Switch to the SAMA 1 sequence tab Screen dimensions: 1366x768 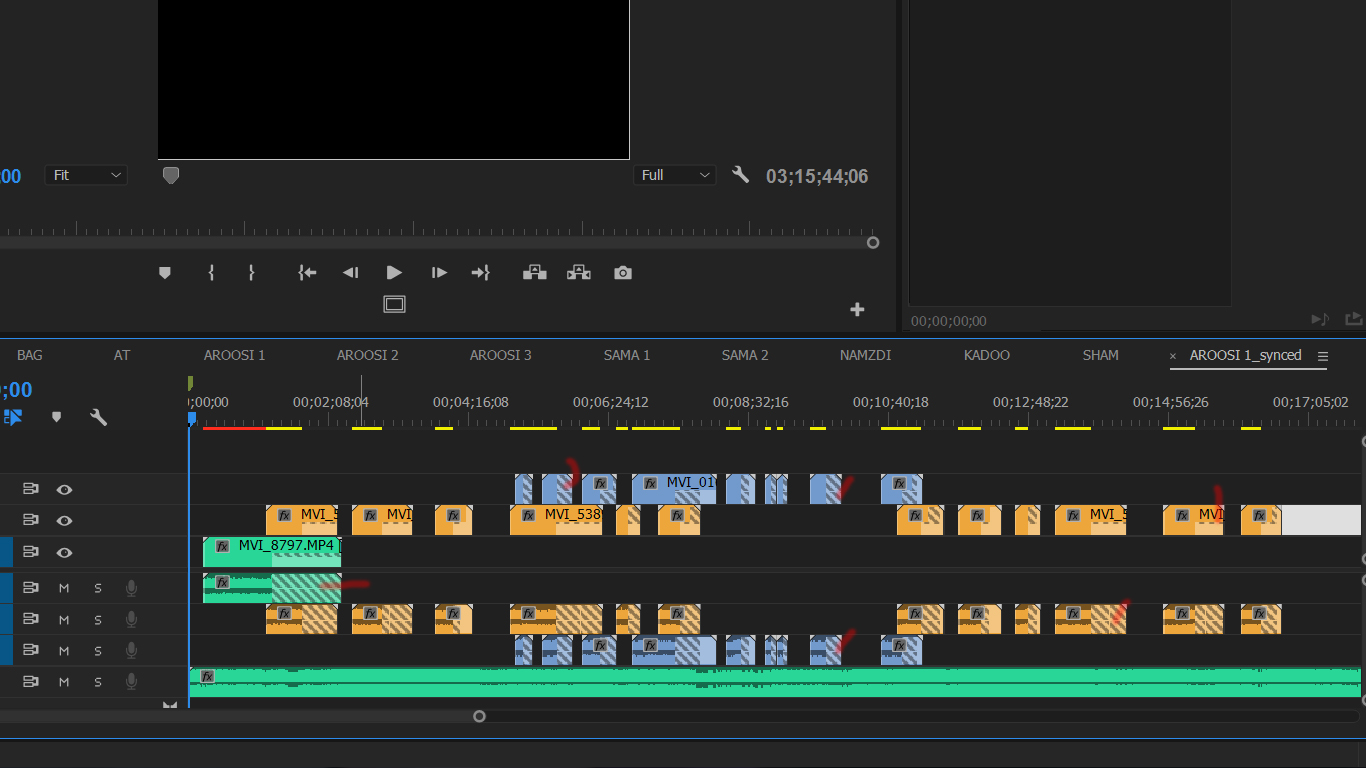(627, 355)
